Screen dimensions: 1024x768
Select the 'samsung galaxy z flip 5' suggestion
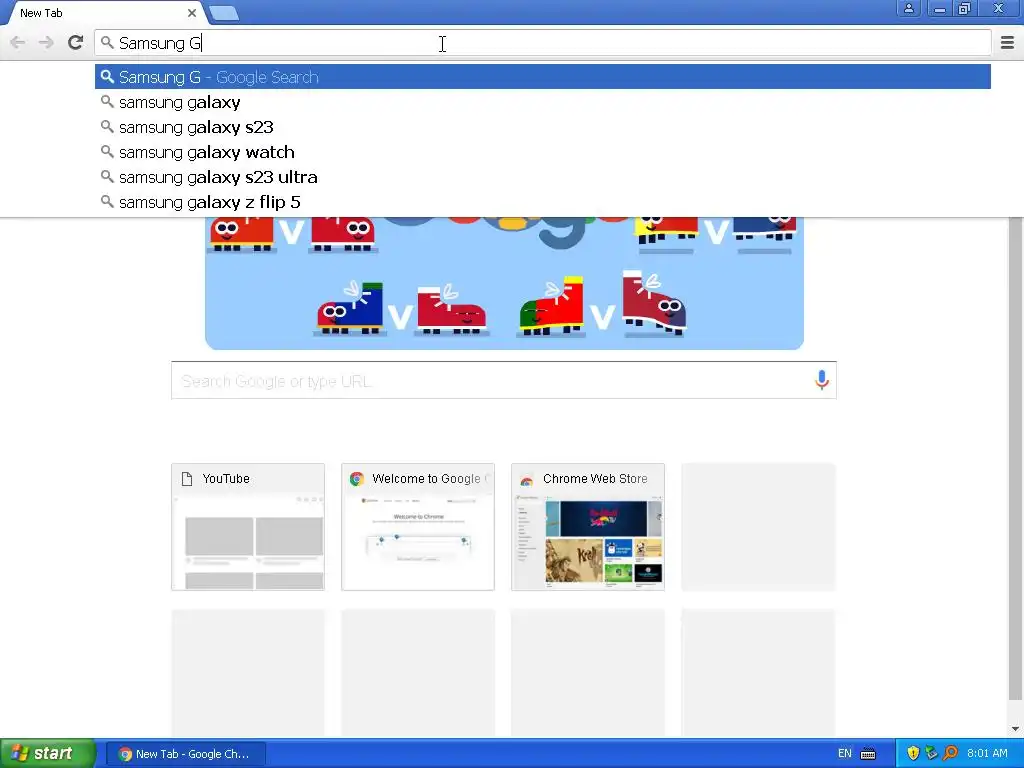pos(543,202)
